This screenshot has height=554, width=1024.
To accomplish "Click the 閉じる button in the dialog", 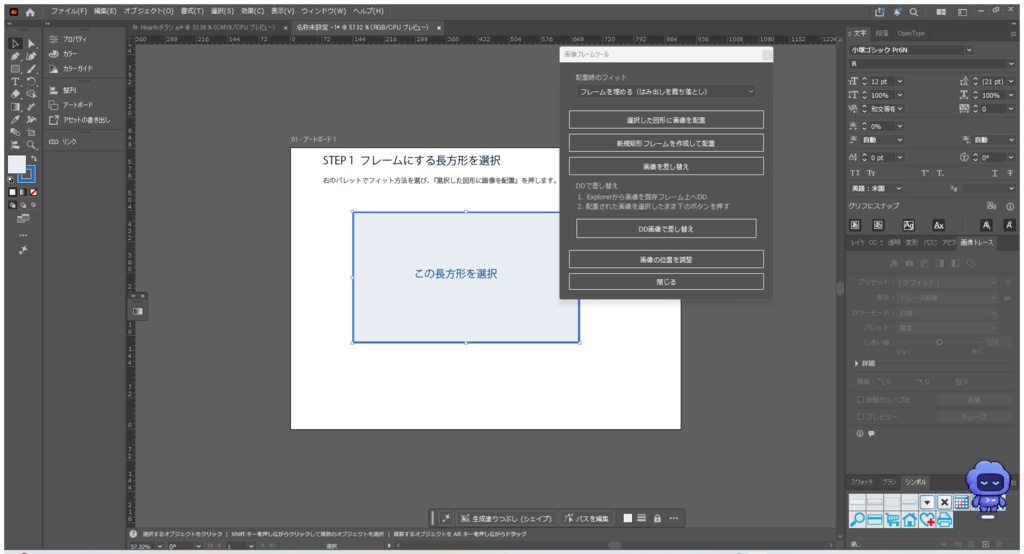I will [666, 282].
